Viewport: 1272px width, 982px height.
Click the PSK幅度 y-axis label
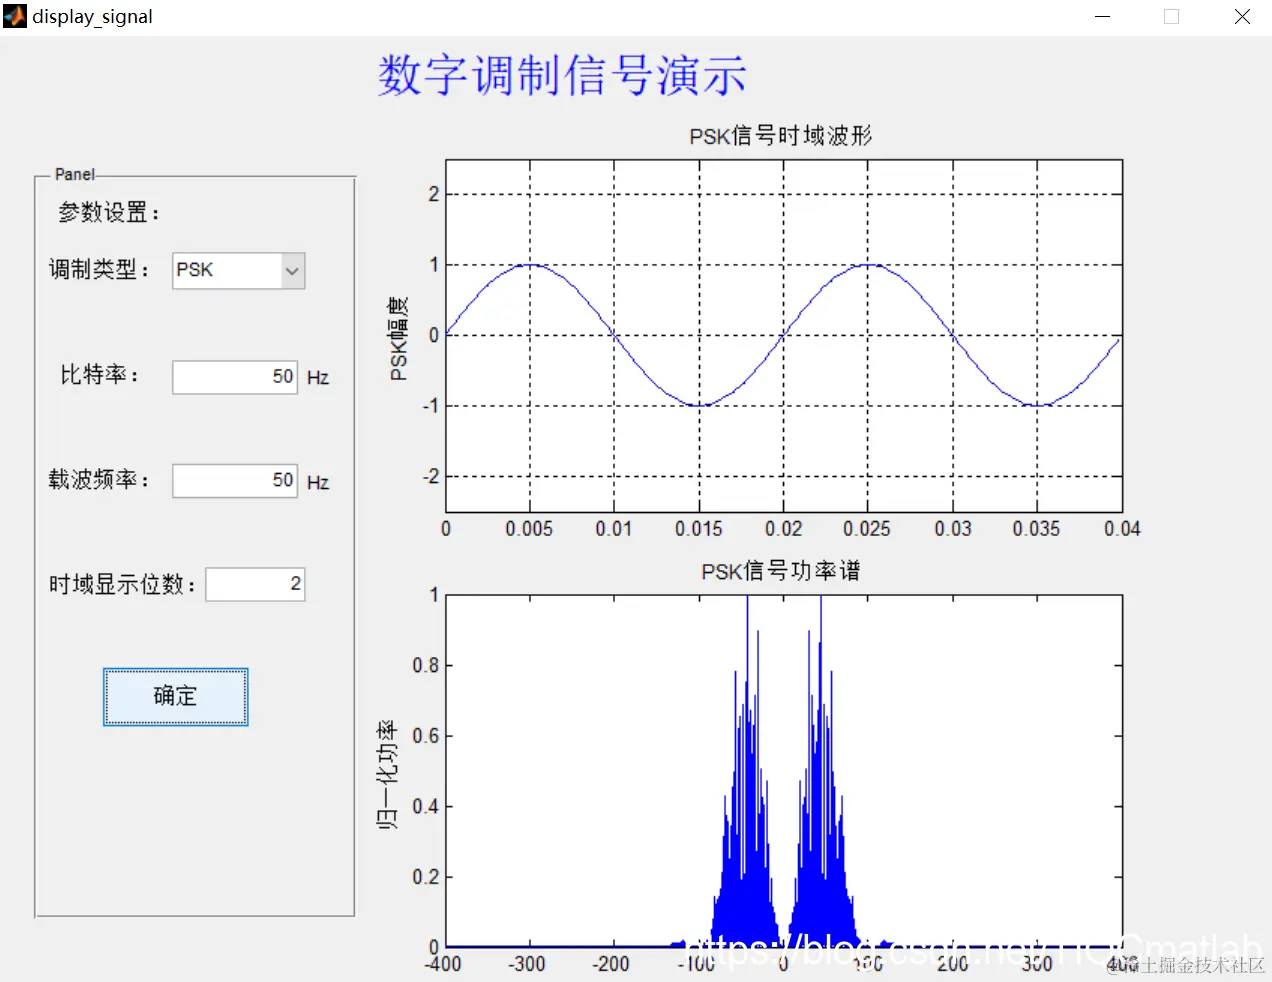399,338
